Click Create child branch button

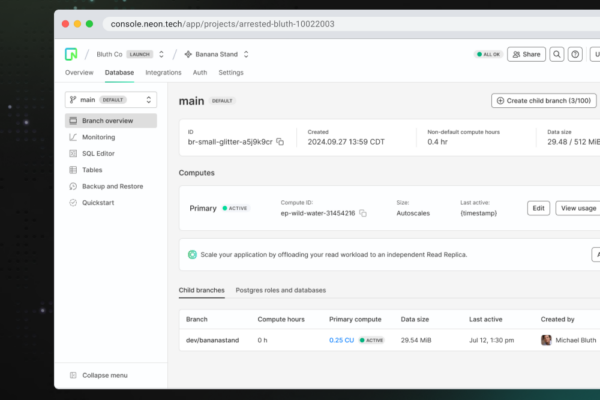(544, 101)
